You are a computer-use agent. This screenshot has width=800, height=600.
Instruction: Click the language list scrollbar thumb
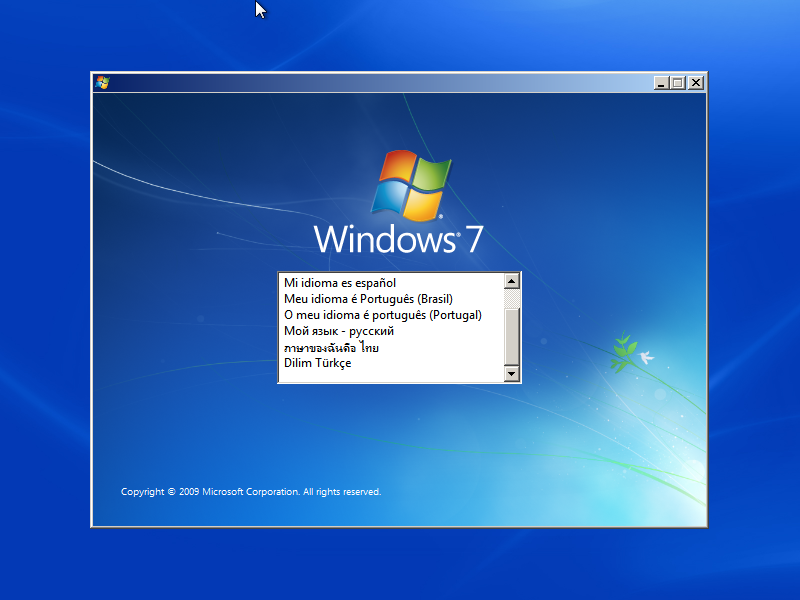click(x=511, y=337)
